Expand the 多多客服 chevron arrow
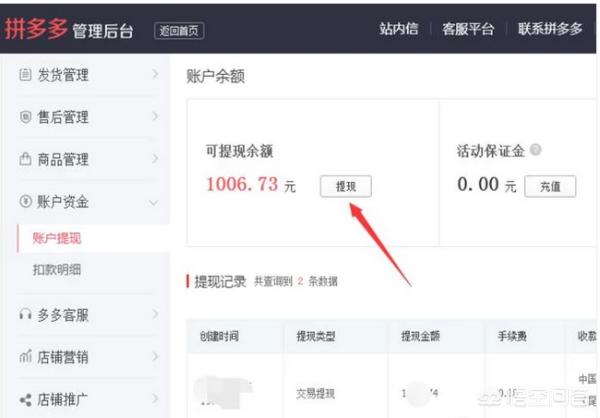This screenshot has height=418, width=600. (155, 315)
